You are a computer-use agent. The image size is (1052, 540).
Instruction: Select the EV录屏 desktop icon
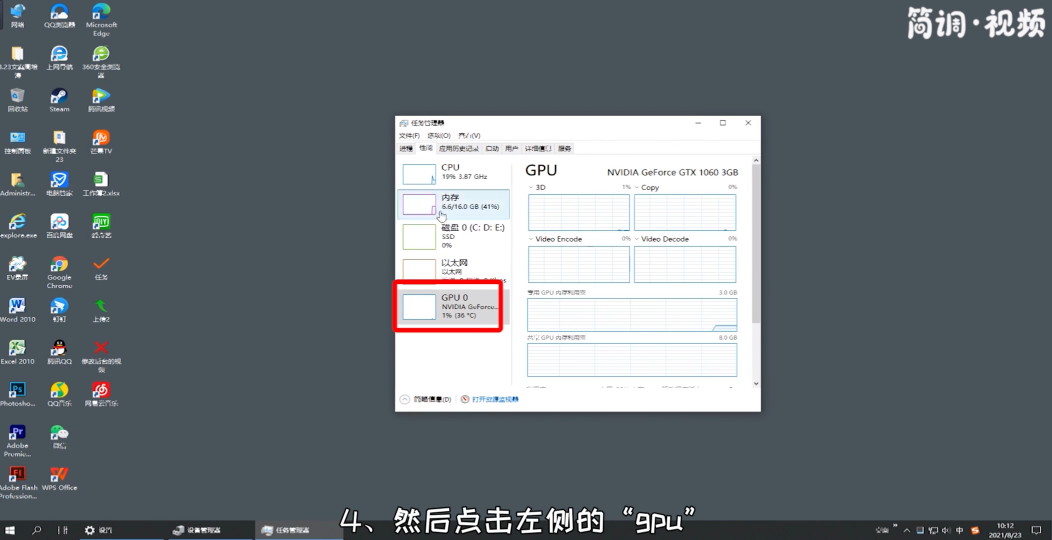tap(17, 268)
